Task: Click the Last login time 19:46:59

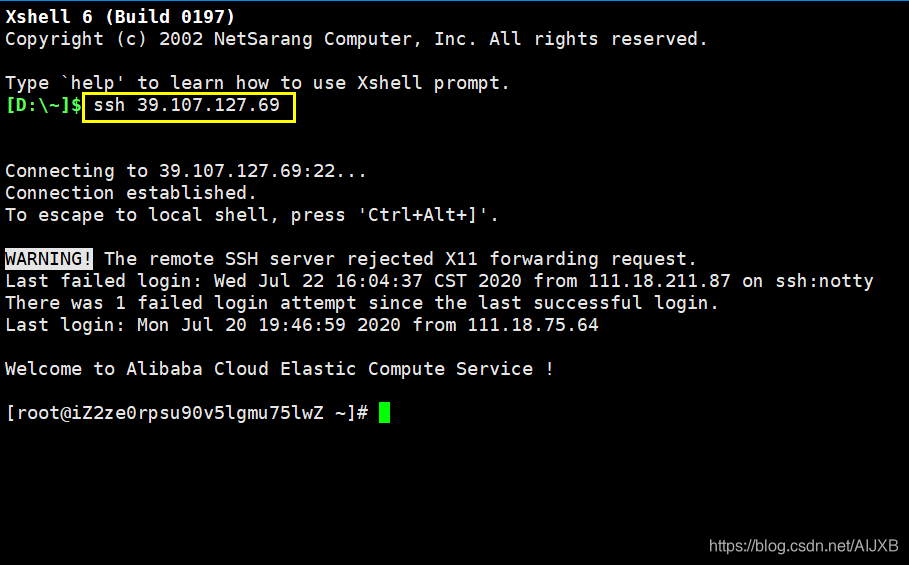Action: (302, 325)
